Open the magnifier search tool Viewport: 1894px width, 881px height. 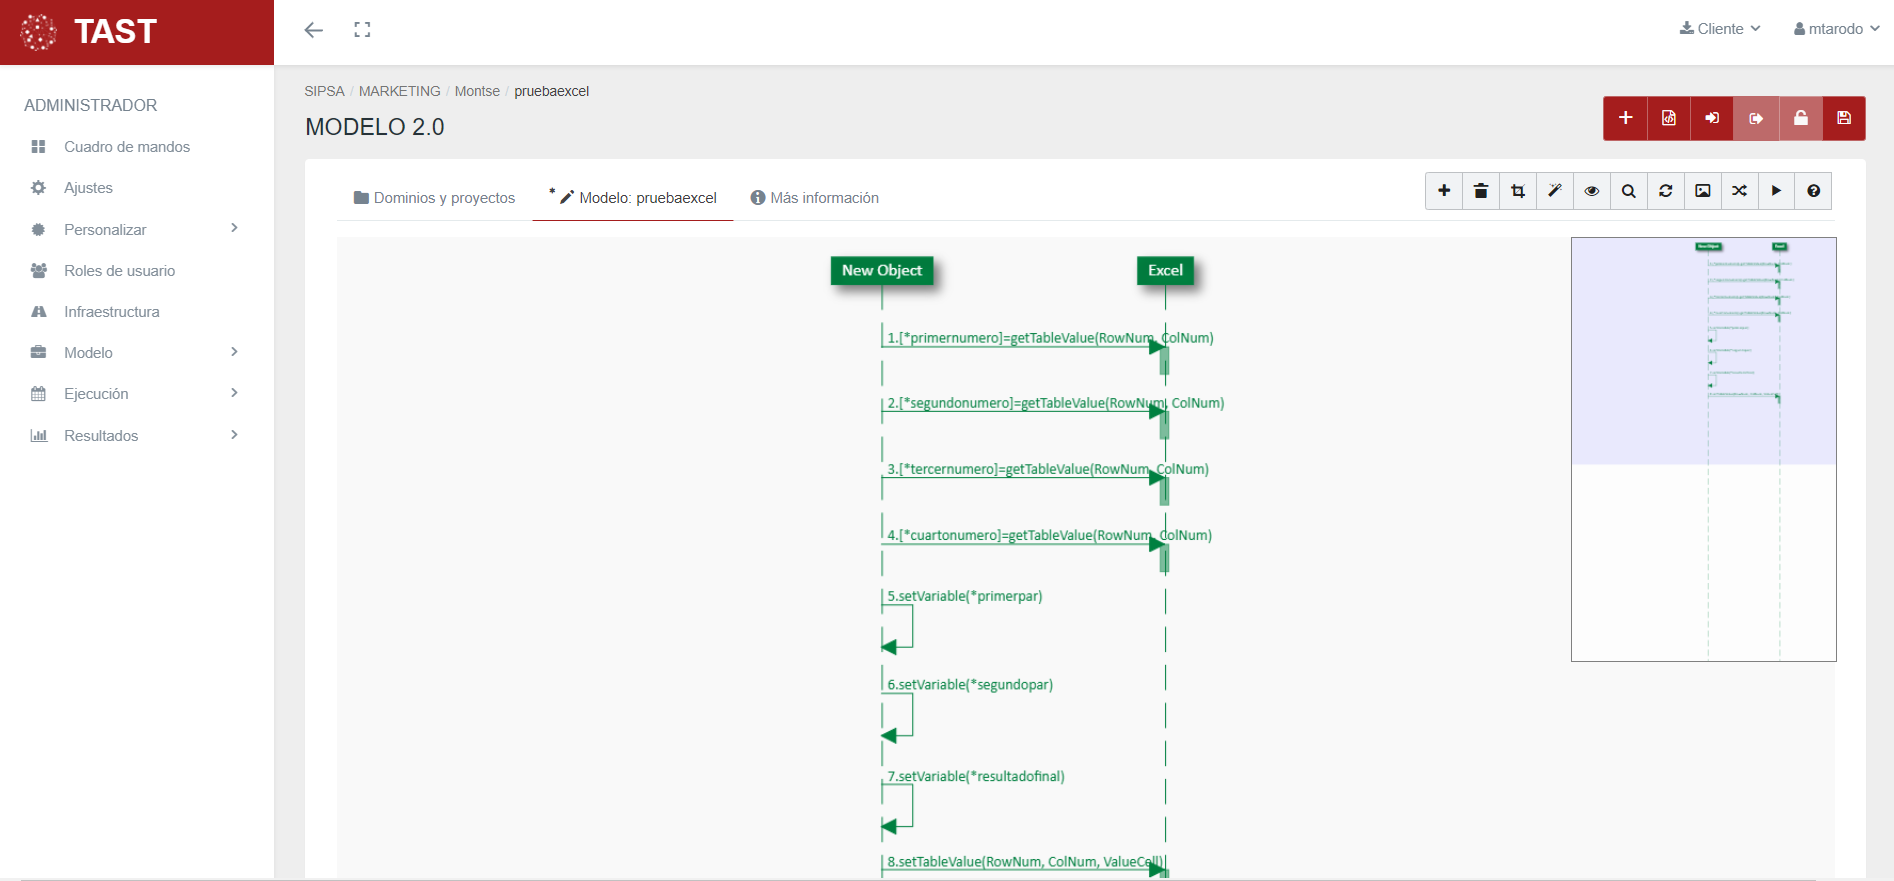coord(1629,191)
